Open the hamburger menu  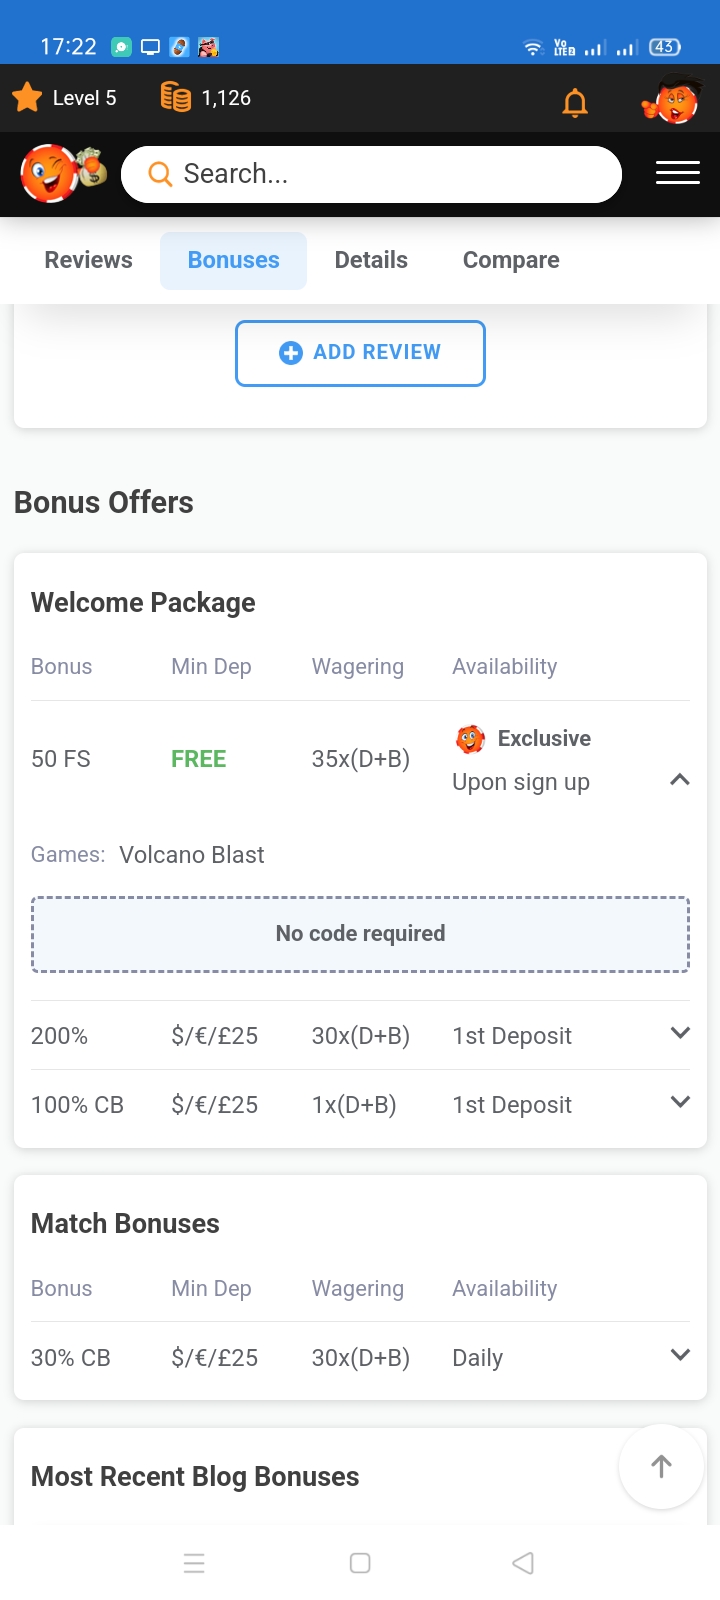tap(677, 173)
